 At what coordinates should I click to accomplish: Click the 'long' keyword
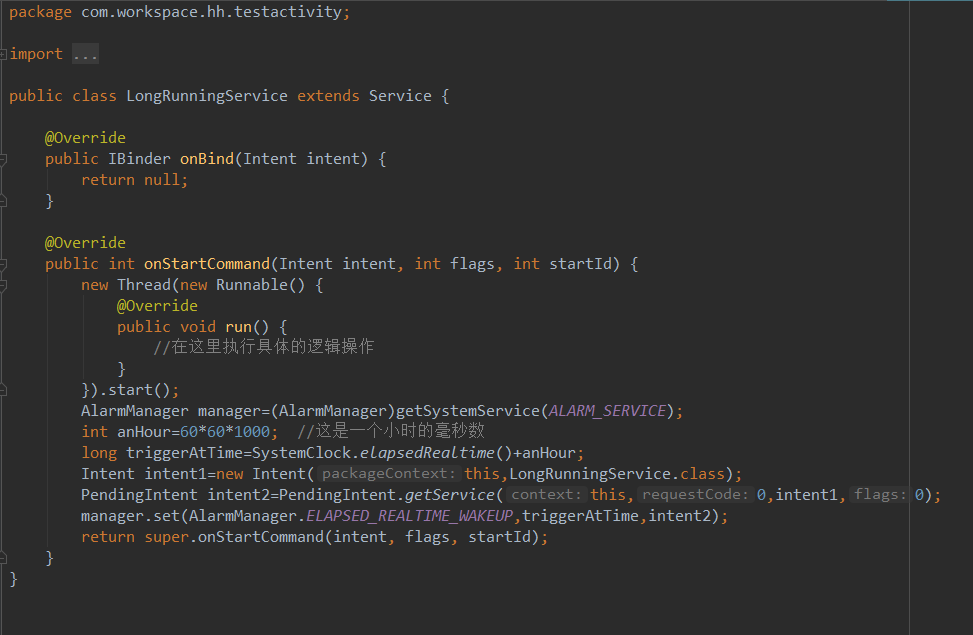(99, 453)
